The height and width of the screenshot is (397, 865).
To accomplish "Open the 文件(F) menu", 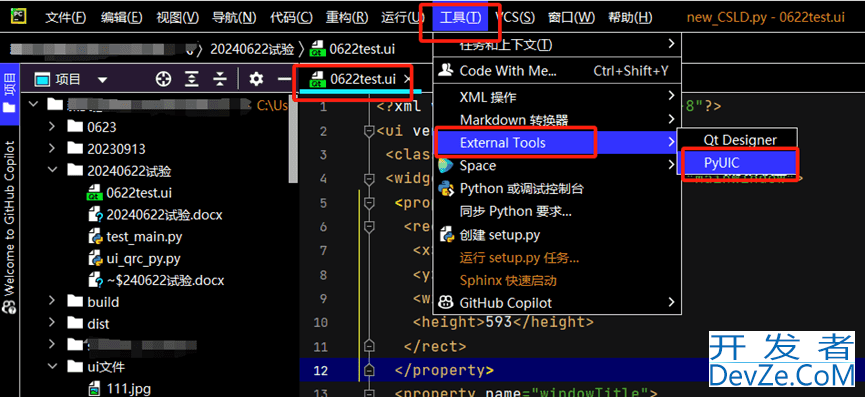I will coord(66,17).
